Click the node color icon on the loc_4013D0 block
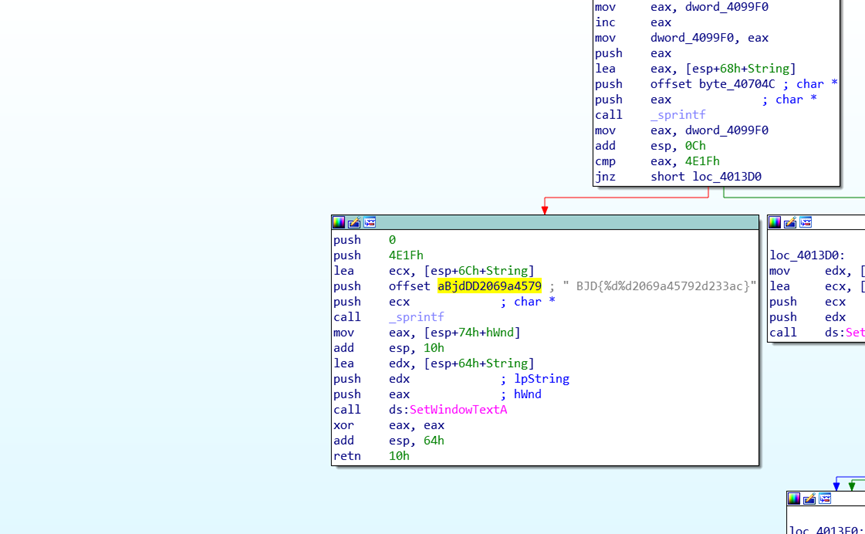Viewport: 865px width, 534px height. (775, 222)
